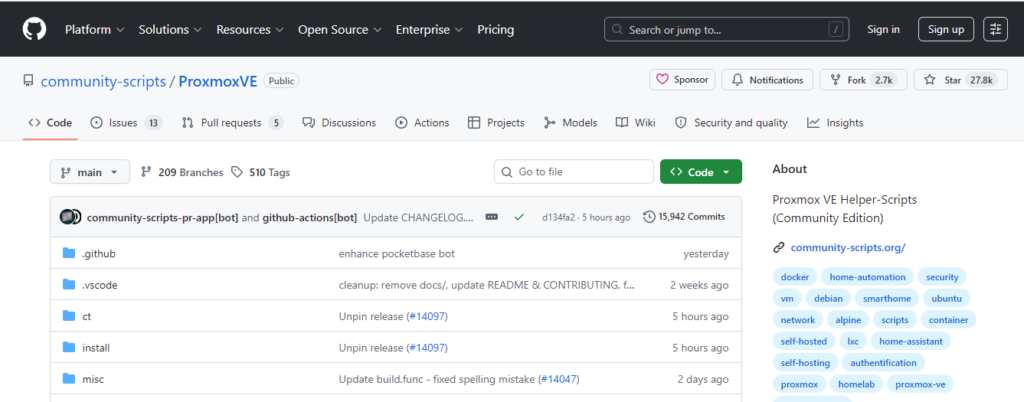Open the appearance settings icon in header
The image size is (1024, 402).
995,29
